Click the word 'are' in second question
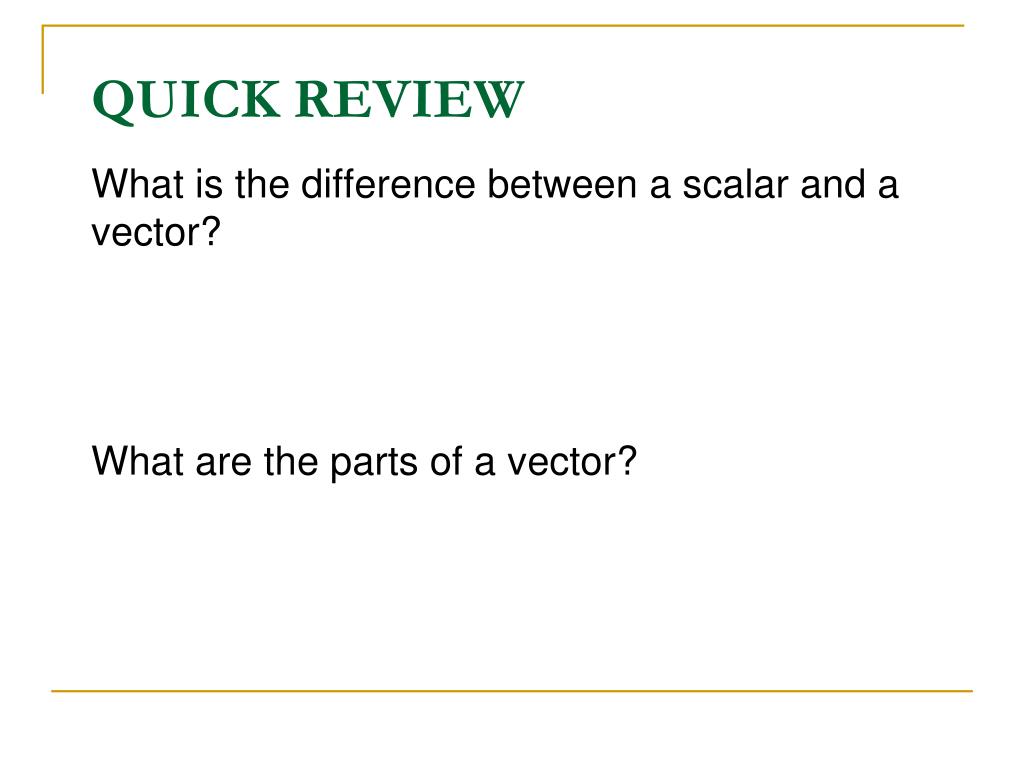1024x768 pixels. click(223, 464)
